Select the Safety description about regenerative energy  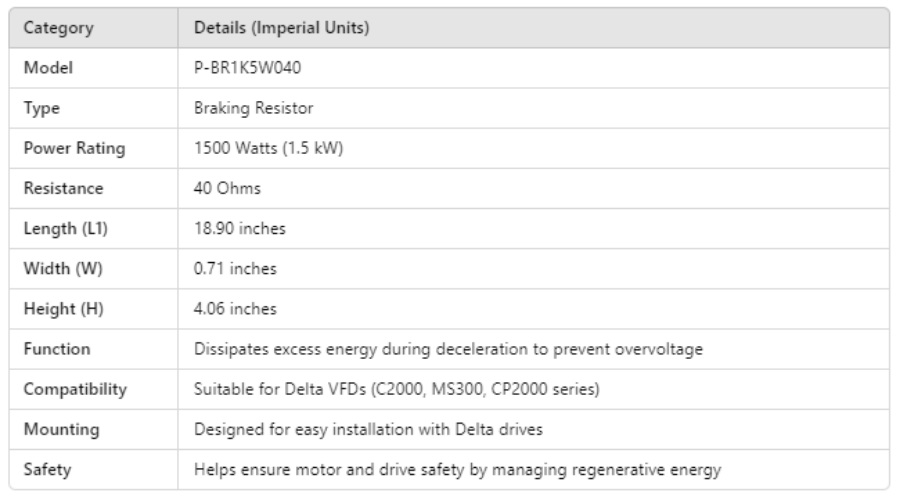click(x=456, y=469)
